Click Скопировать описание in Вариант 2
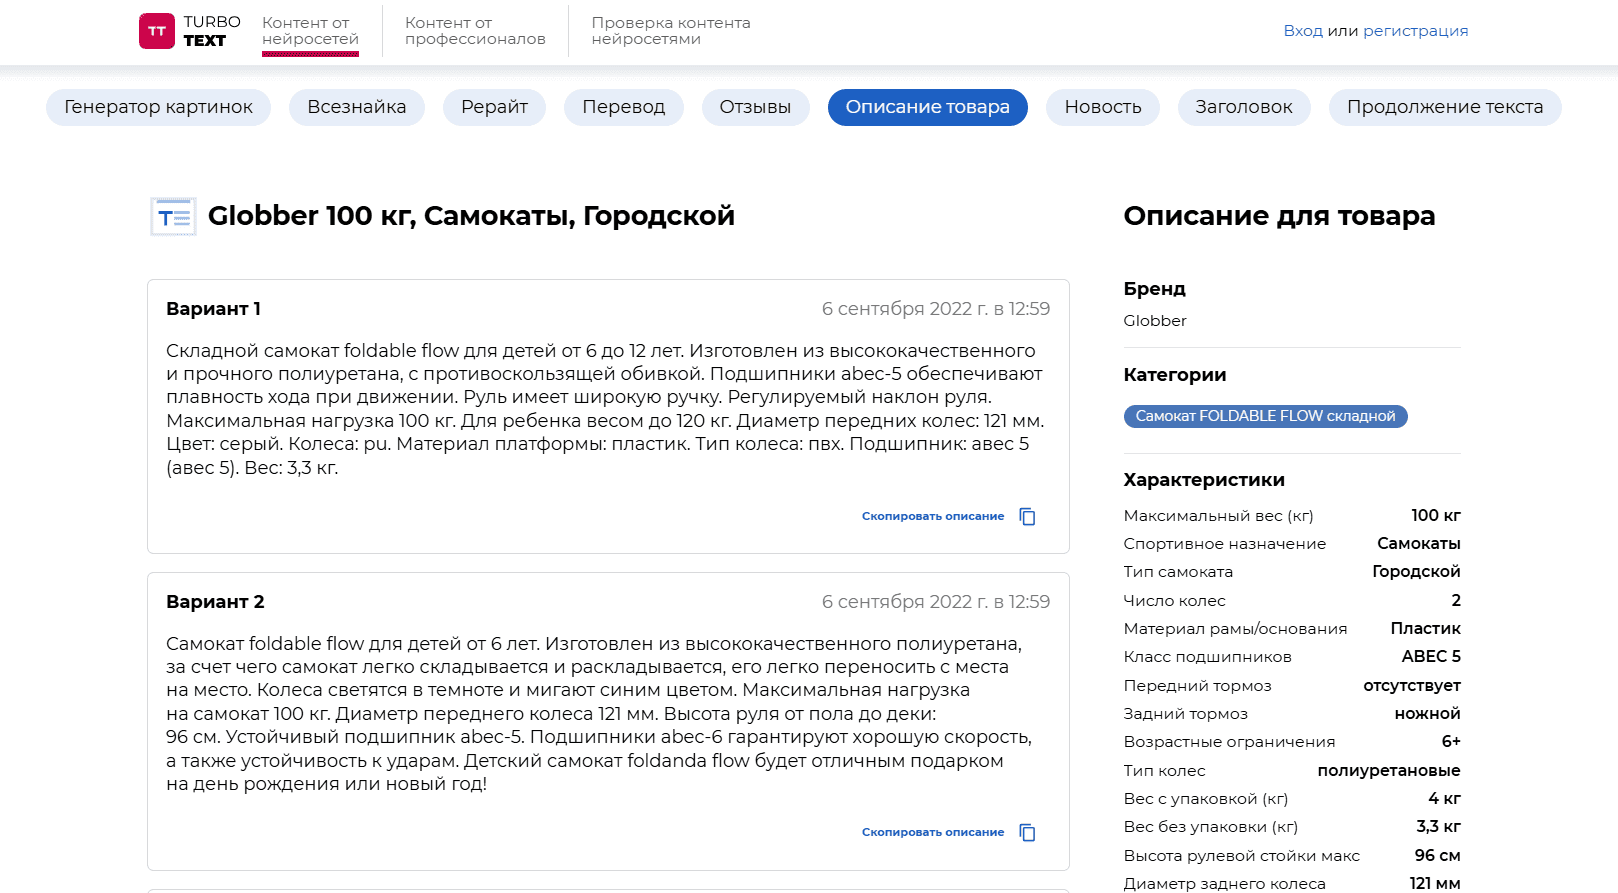The width and height of the screenshot is (1618, 893). pyautogui.click(x=933, y=832)
